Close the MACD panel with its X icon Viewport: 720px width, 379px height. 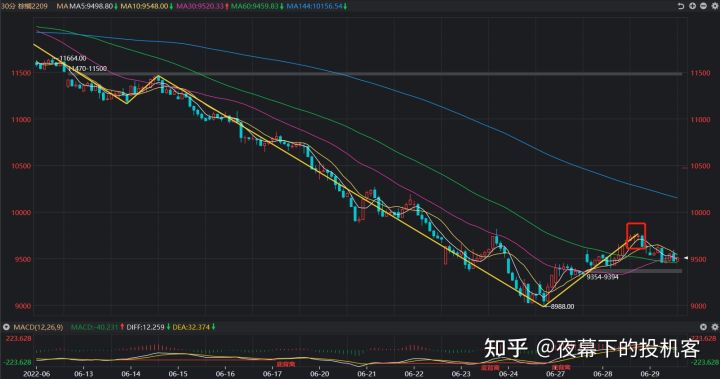tap(703, 327)
